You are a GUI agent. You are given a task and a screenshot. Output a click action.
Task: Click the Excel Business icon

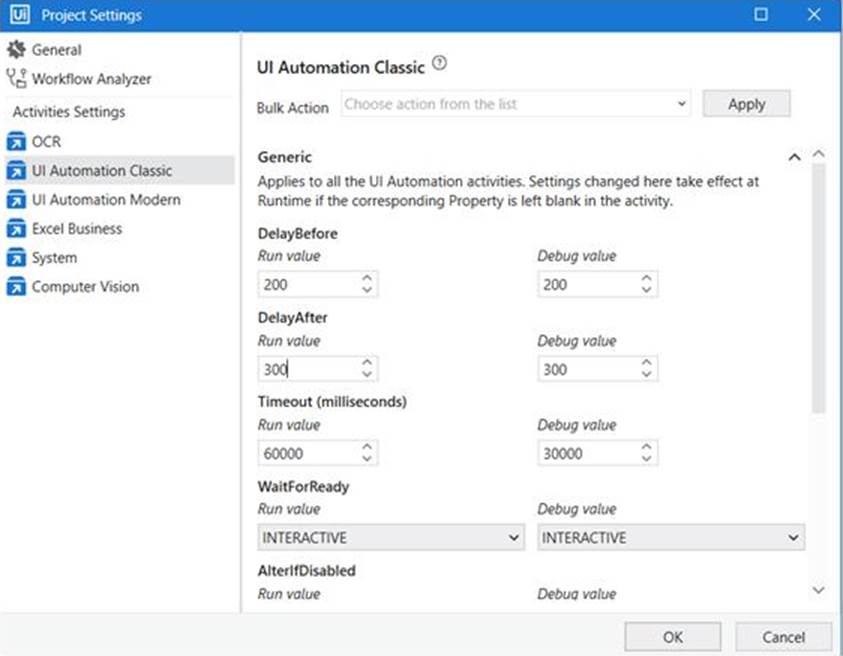coord(16,229)
